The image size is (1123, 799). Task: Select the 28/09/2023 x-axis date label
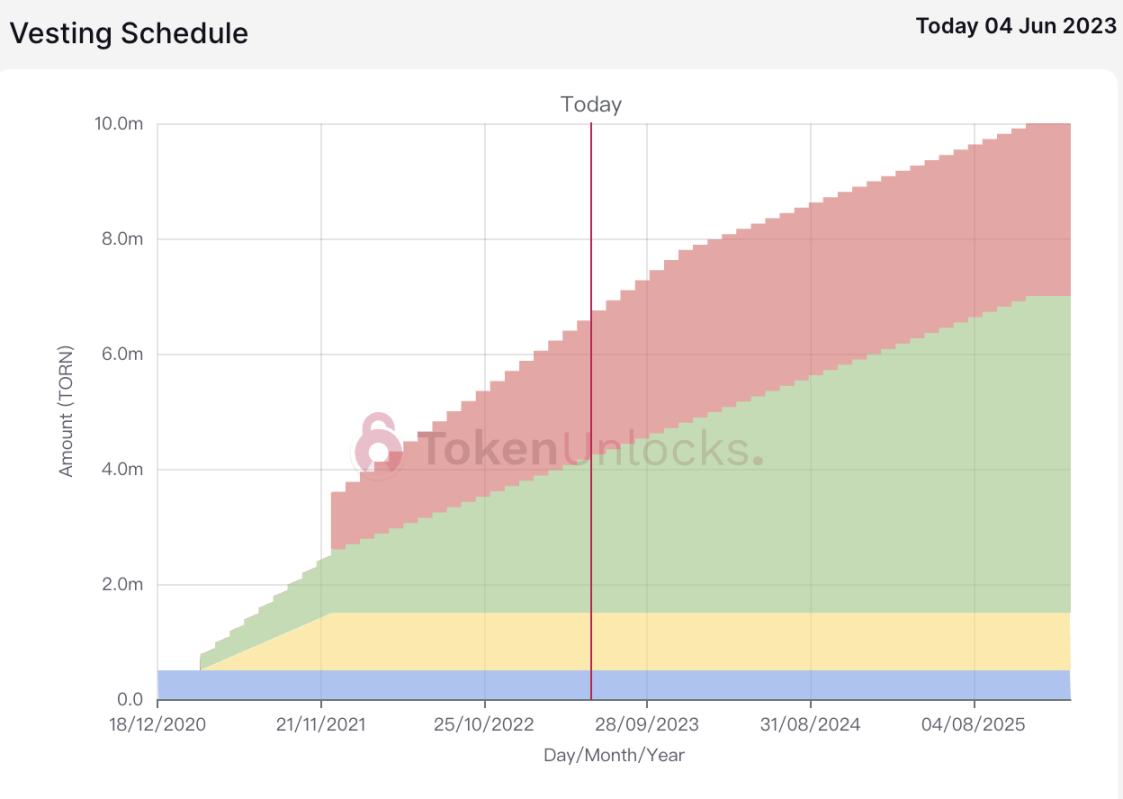point(647,725)
